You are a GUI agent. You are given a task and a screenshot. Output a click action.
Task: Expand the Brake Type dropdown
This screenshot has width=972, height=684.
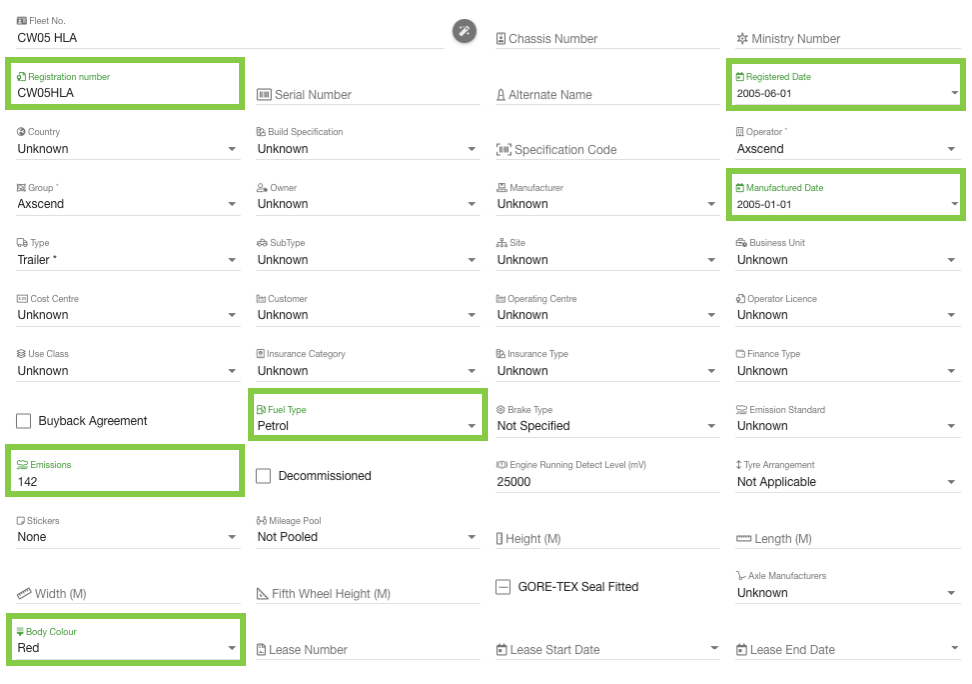pyautogui.click(x=711, y=426)
